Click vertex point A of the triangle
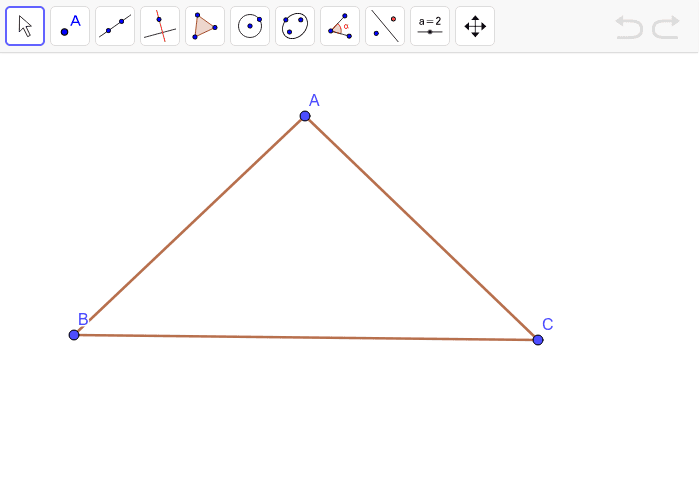 (x=305, y=116)
